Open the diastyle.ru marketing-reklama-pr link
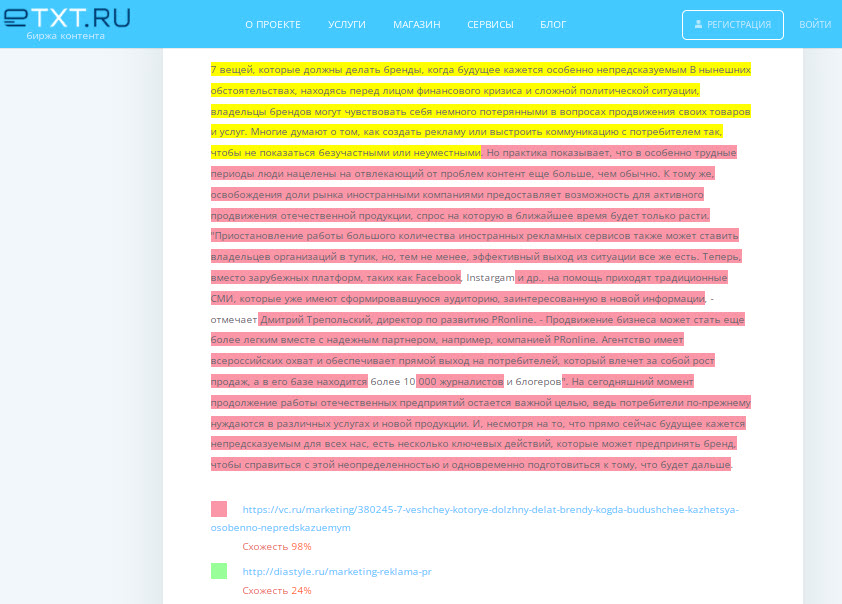This screenshot has width=842, height=604. [x=337, y=571]
